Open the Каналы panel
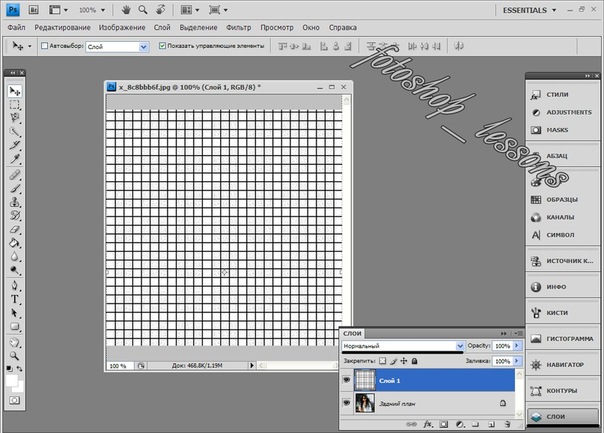Screen dimensions: 604x433 tap(558, 217)
